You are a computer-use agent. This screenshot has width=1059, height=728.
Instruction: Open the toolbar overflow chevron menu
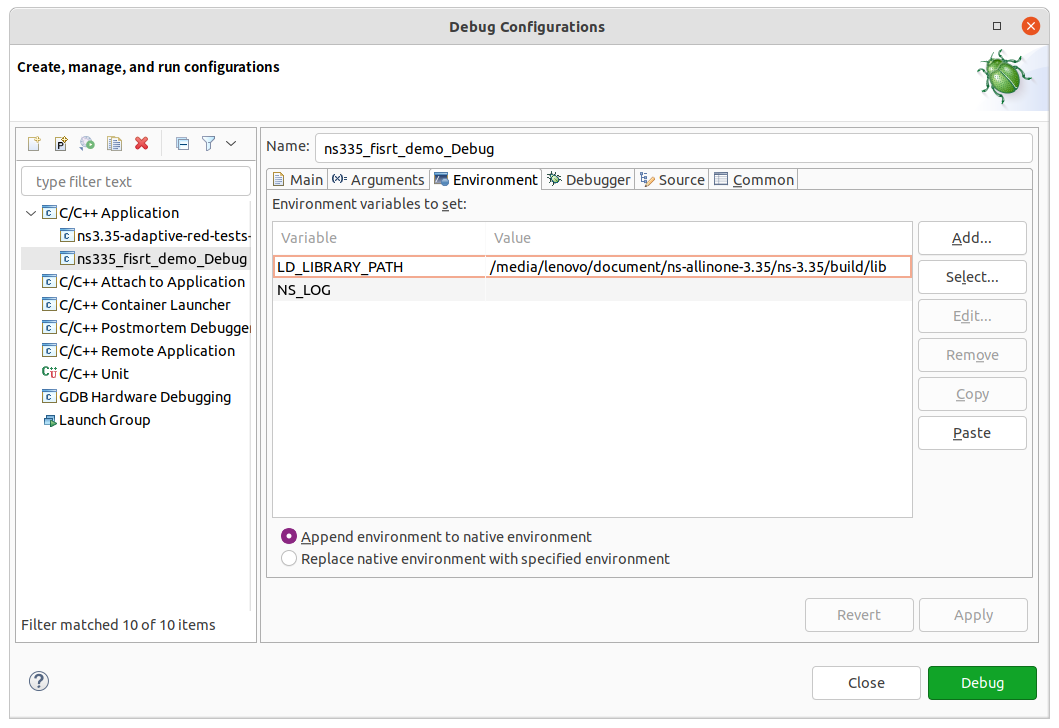pyautogui.click(x=231, y=143)
